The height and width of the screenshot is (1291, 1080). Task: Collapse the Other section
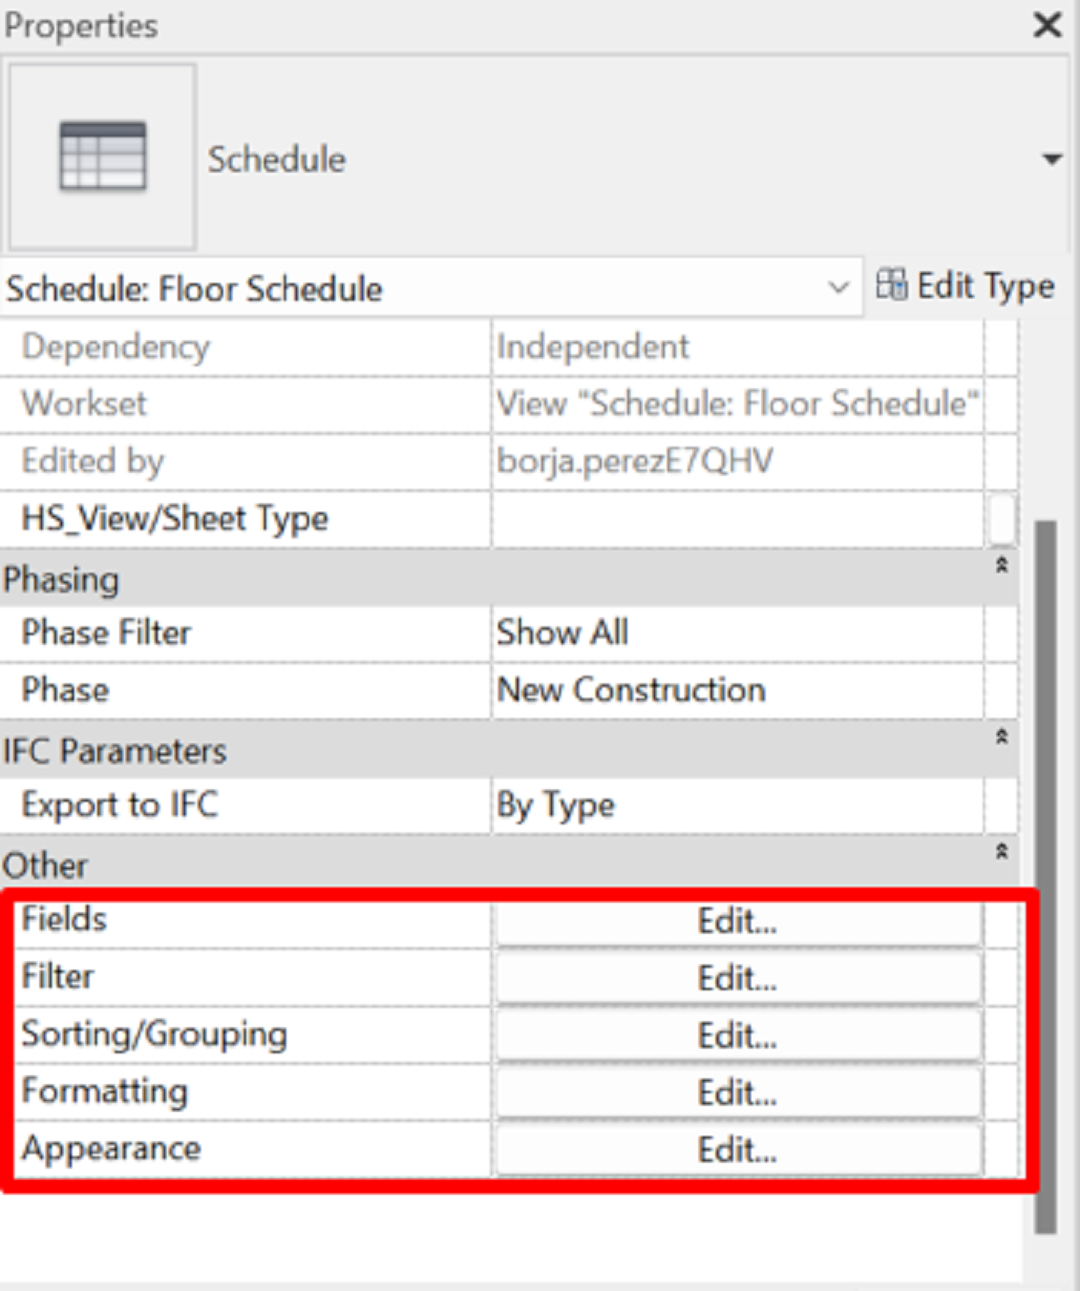pyautogui.click(x=1001, y=852)
